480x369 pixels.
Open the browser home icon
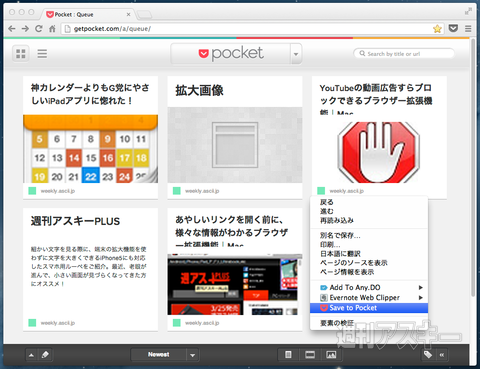(x=52, y=29)
